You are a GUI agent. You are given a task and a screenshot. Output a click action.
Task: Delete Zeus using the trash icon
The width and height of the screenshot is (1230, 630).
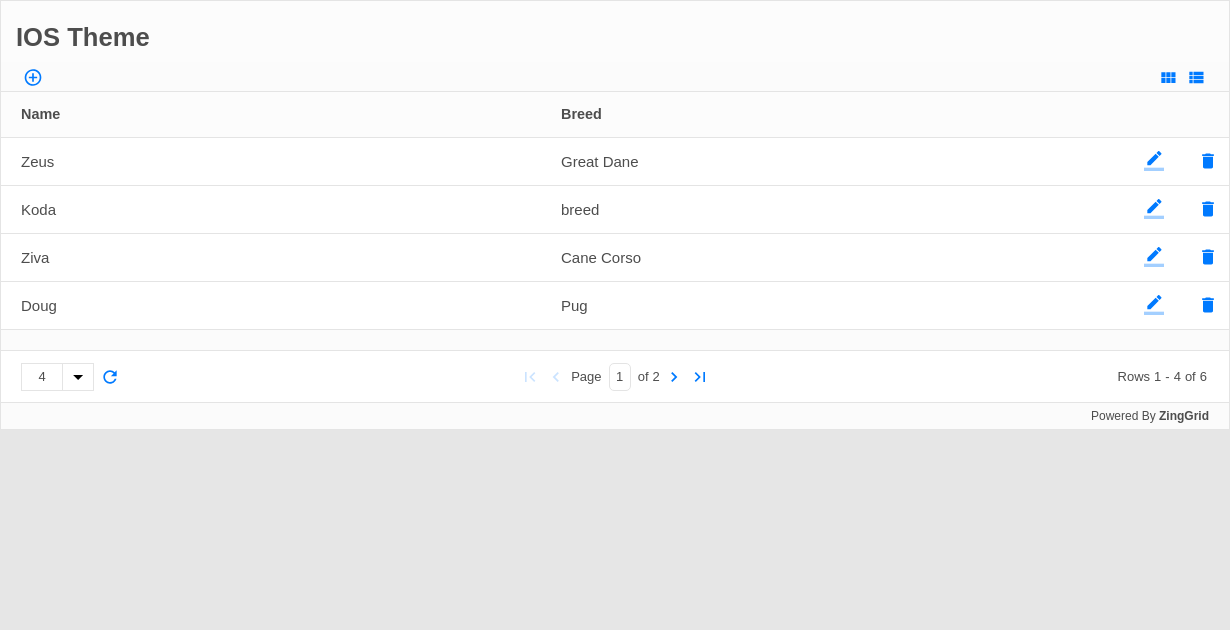click(x=1208, y=161)
